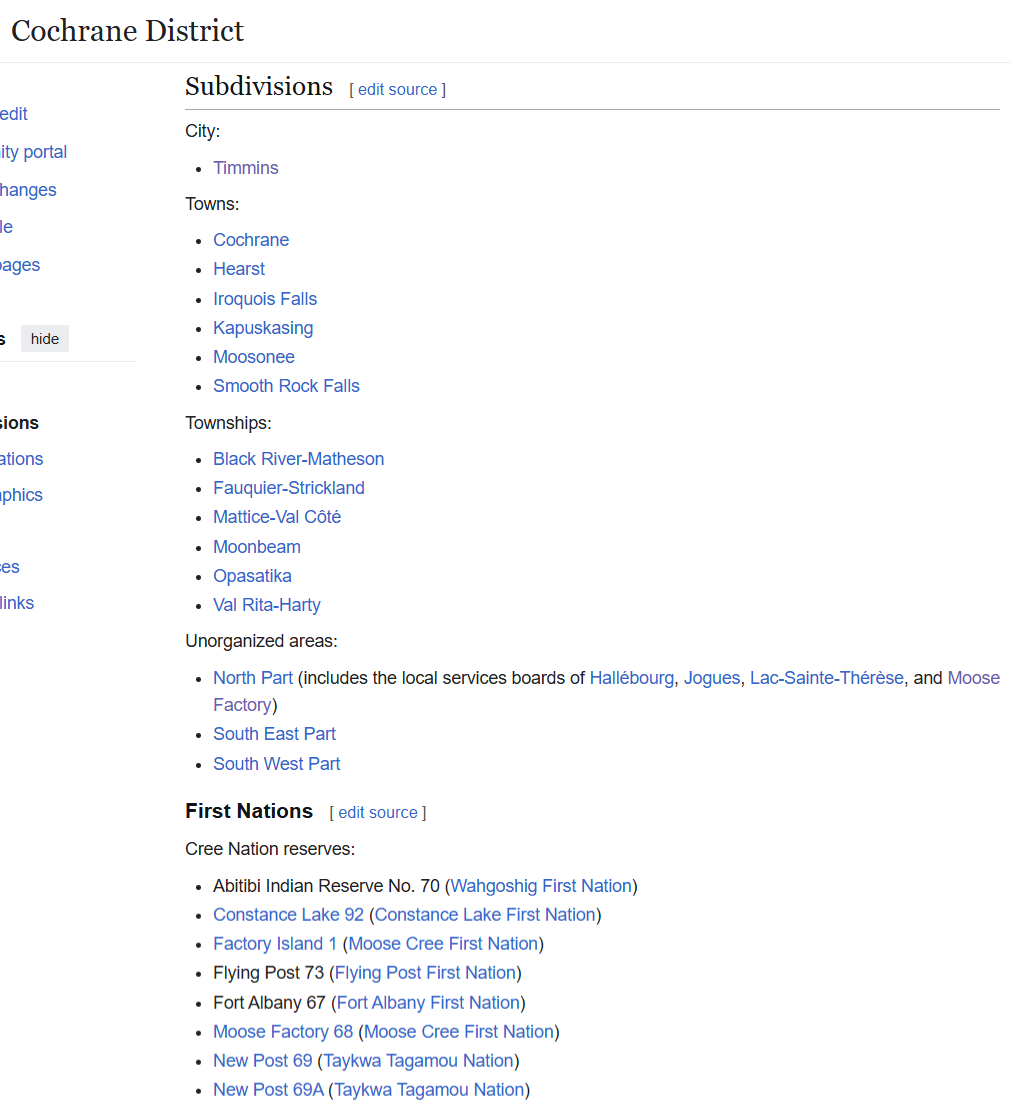Click the Lac-Sainte-Thérèse link
This screenshot has height=1118, width=1011.
coord(826,677)
